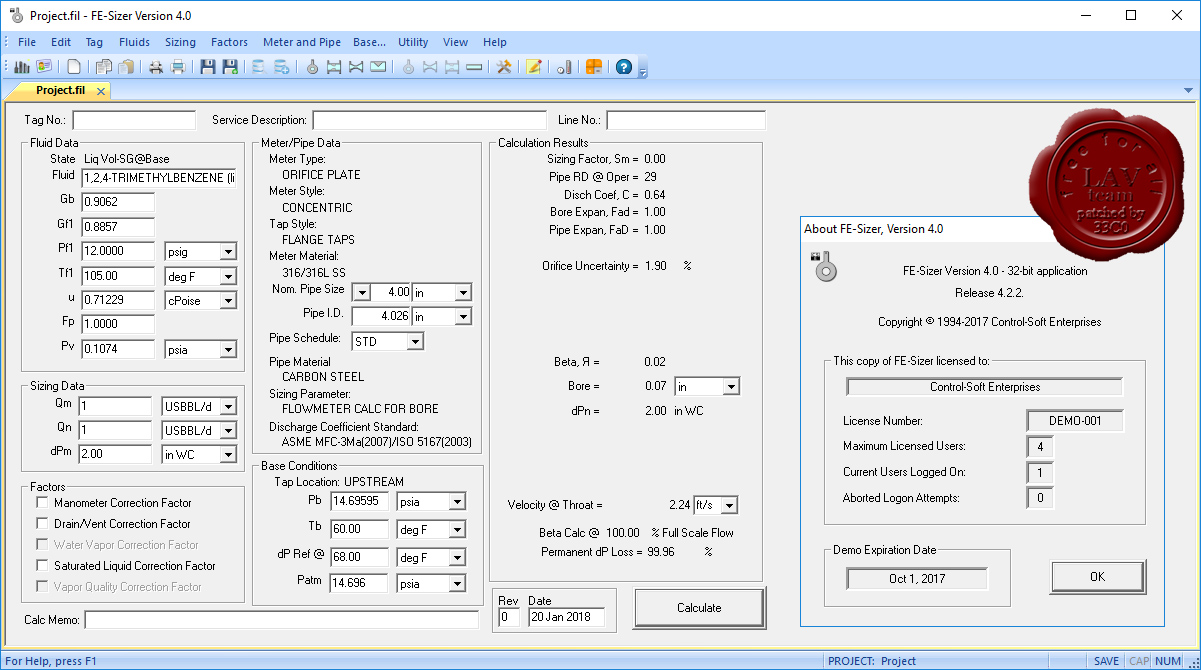Image resolution: width=1201 pixels, height=670 pixels.
Task: Open the Pipe I.D. unit dropdown
Action: 462,316
